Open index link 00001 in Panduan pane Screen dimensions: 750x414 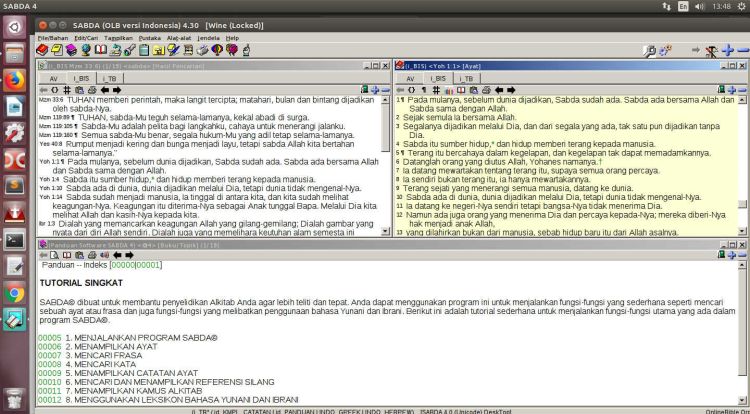click(x=148, y=265)
